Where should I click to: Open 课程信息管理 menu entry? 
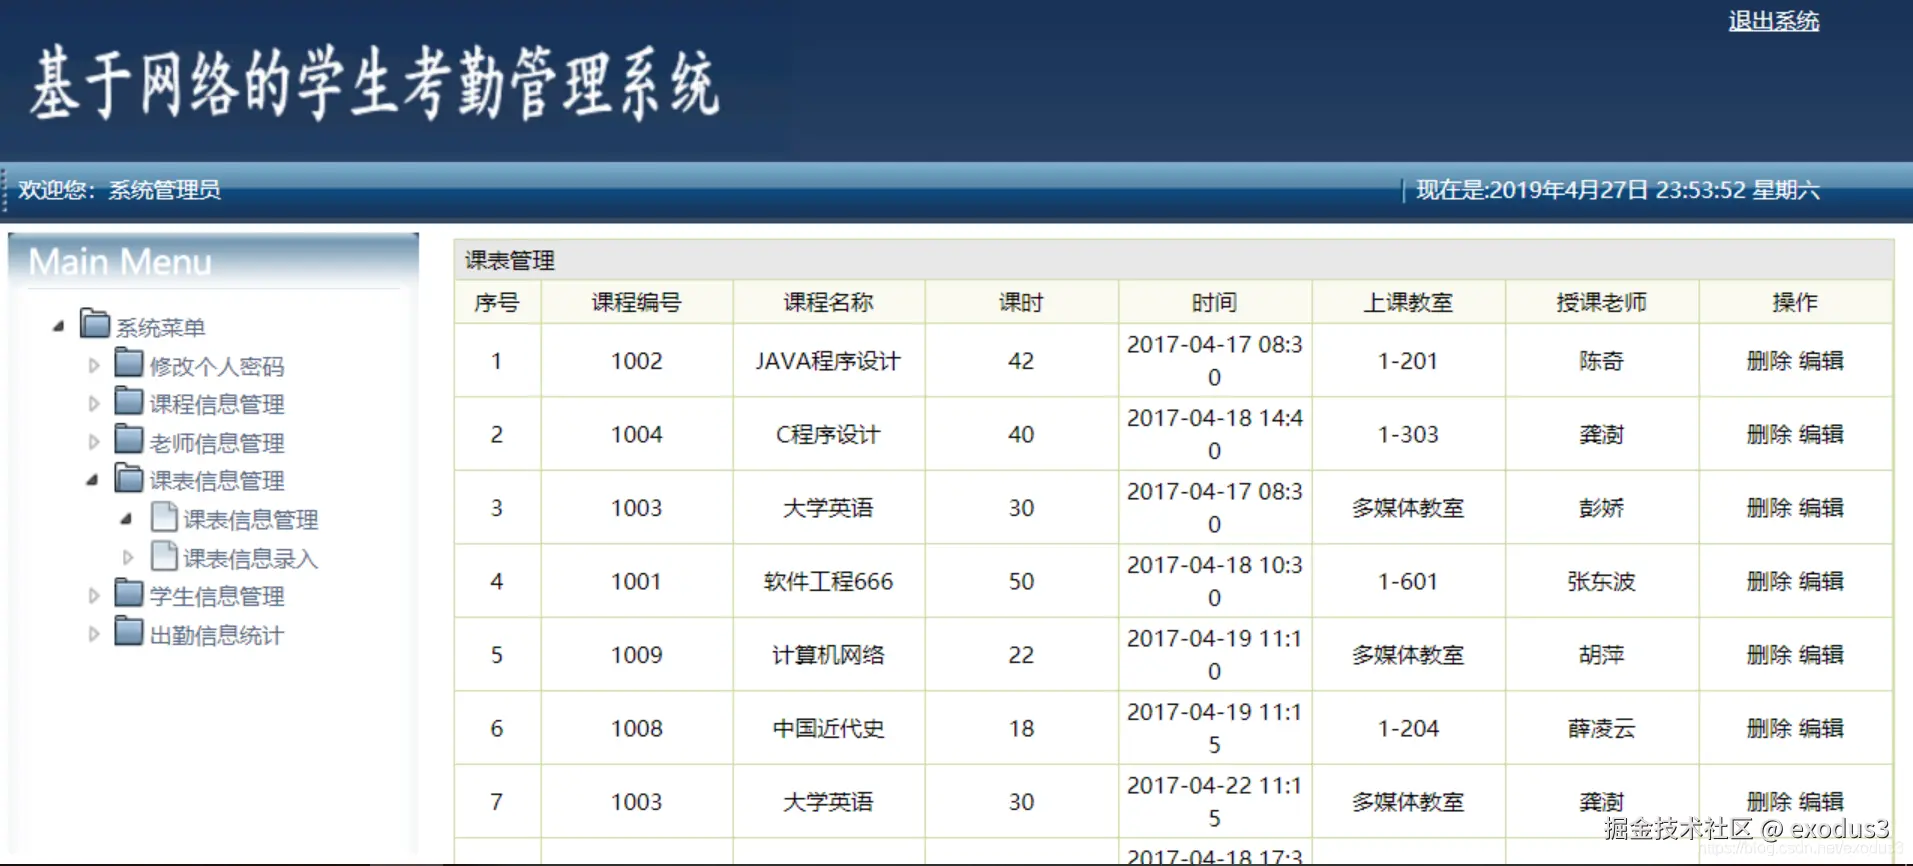tap(217, 405)
